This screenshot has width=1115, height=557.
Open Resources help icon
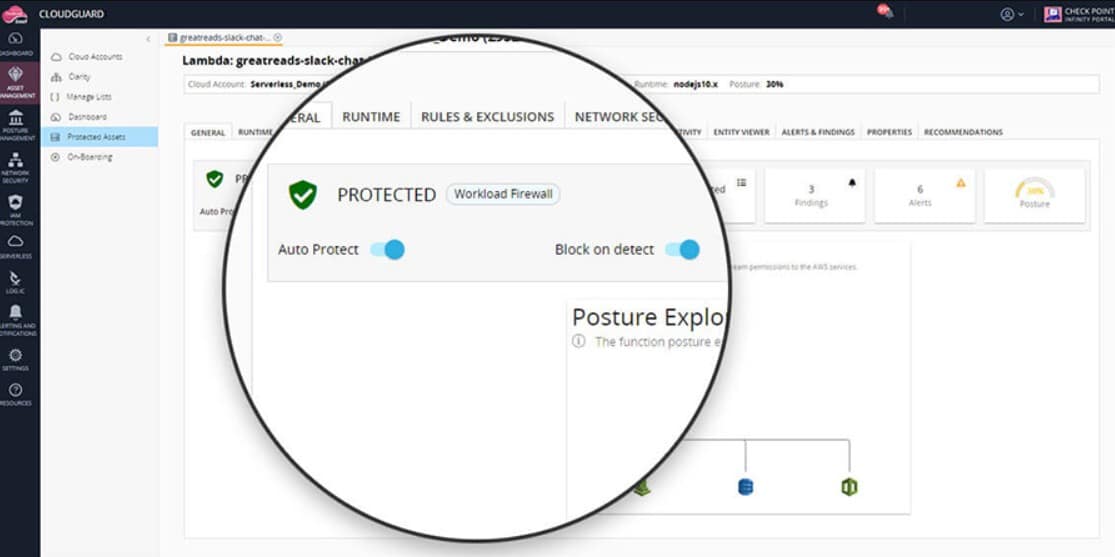[x=15, y=394]
